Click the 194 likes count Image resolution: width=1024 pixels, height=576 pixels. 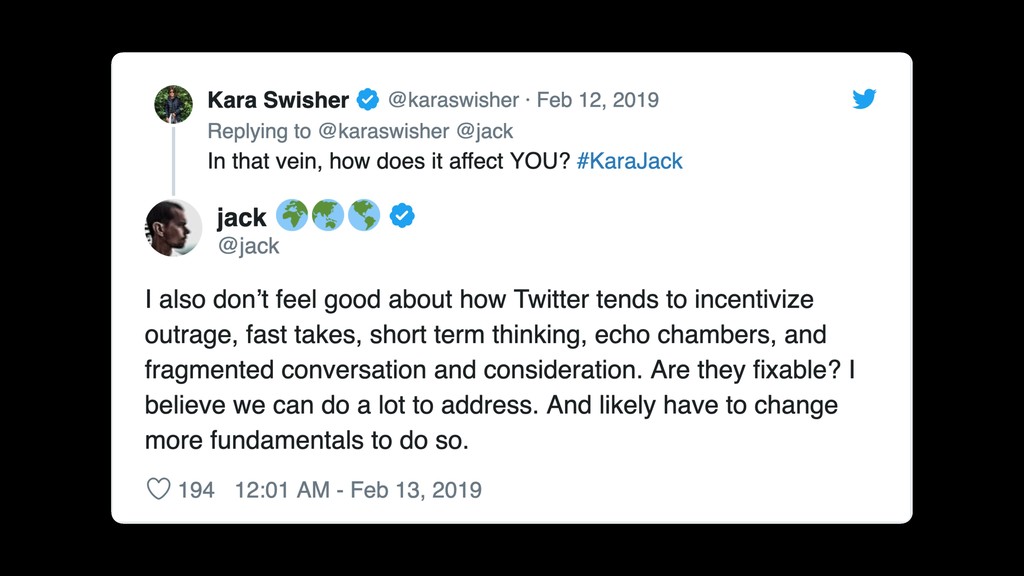coord(196,490)
